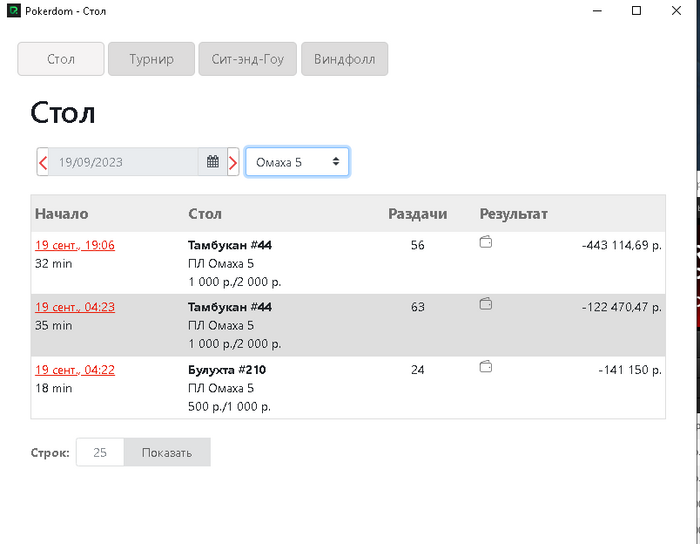
Task: Click wallet icon in Тамбукан #44 19:06 row
Action: [486, 242]
